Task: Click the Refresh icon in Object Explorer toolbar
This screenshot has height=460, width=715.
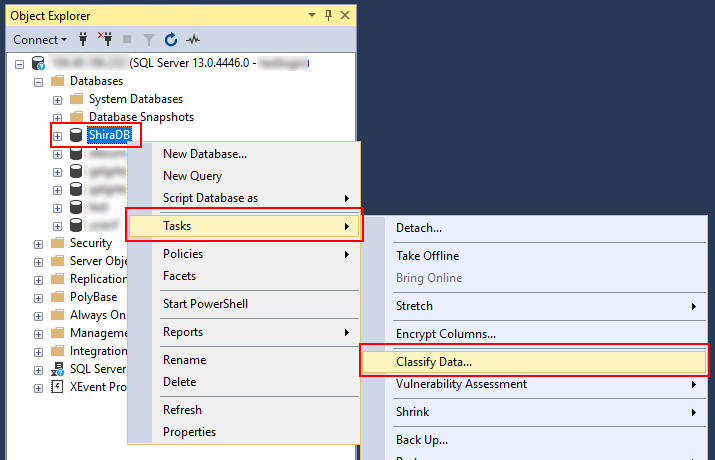Action: (x=171, y=40)
